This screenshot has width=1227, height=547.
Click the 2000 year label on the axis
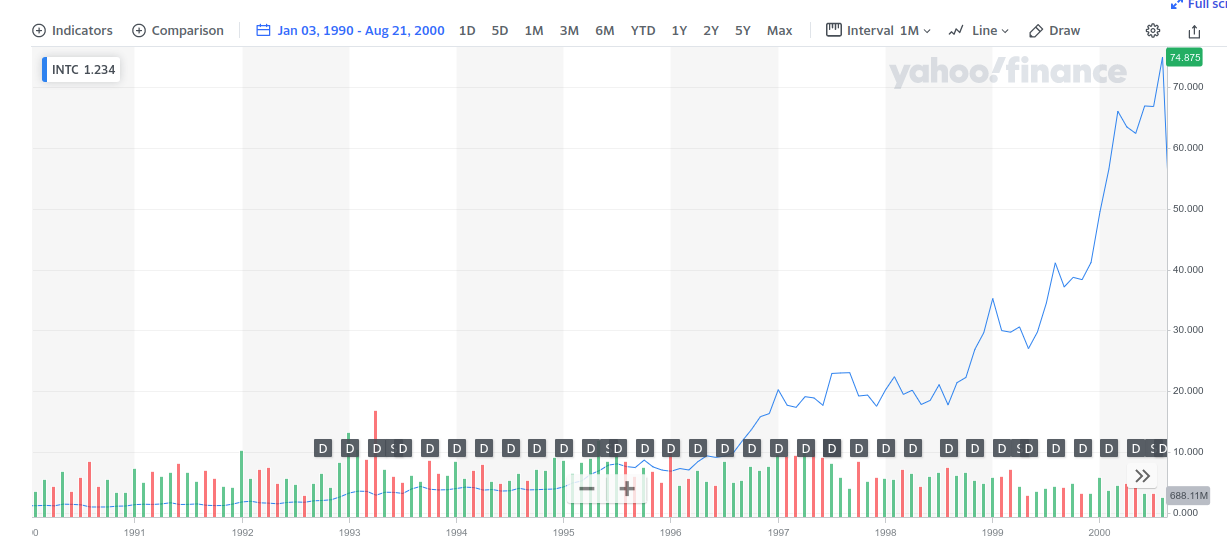(x=1100, y=535)
